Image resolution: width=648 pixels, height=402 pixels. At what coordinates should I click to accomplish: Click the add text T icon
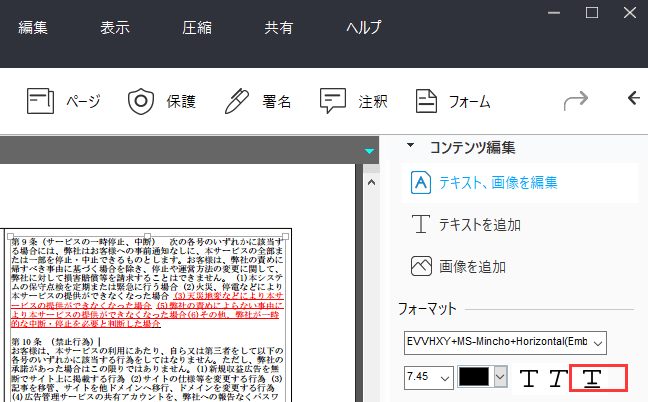tap(421, 224)
